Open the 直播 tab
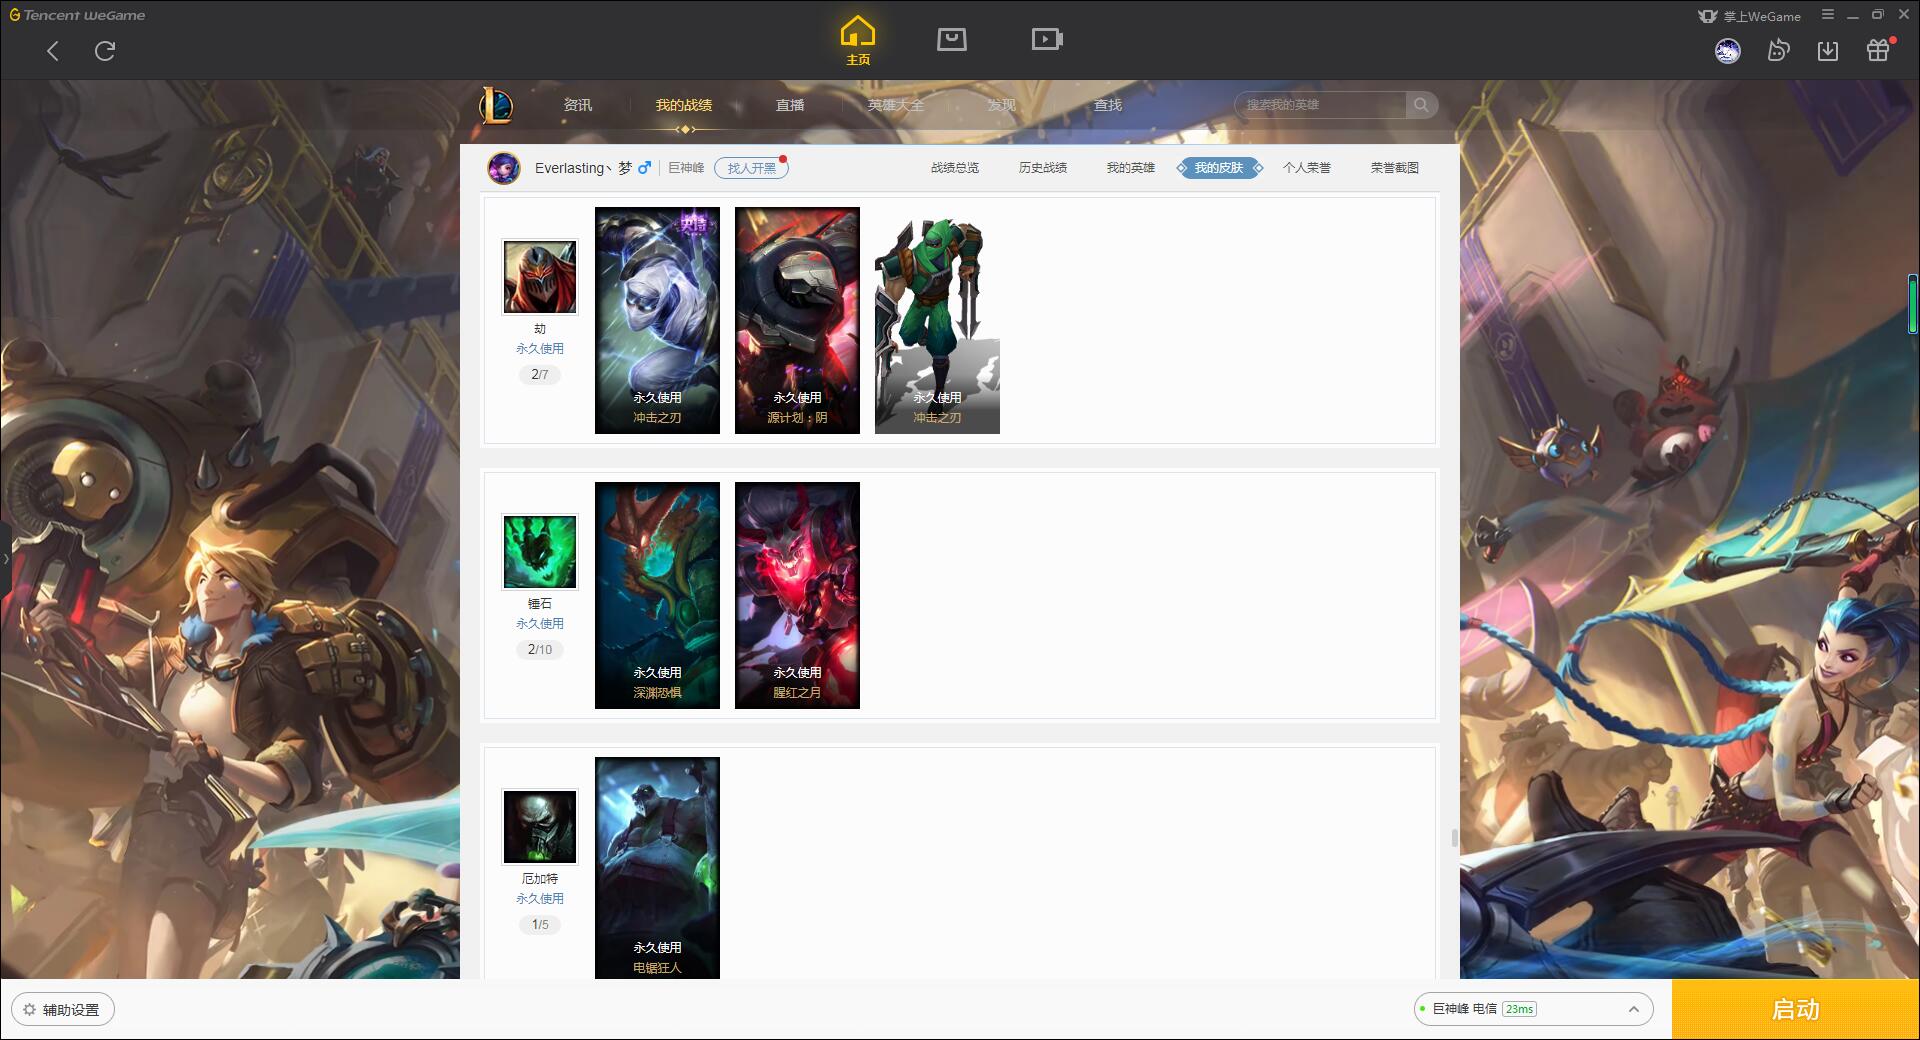Viewport: 1920px width, 1040px height. [790, 105]
